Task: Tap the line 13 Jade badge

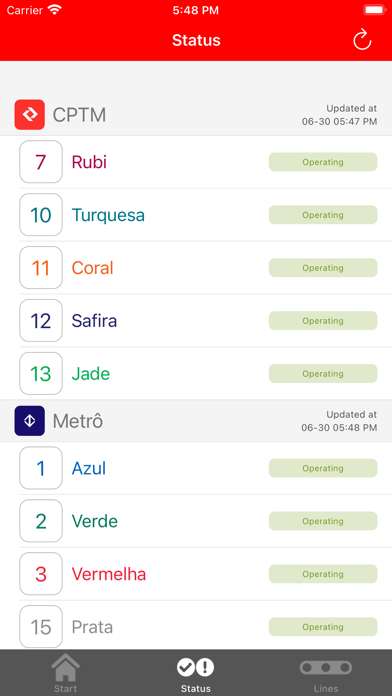Action: click(41, 374)
